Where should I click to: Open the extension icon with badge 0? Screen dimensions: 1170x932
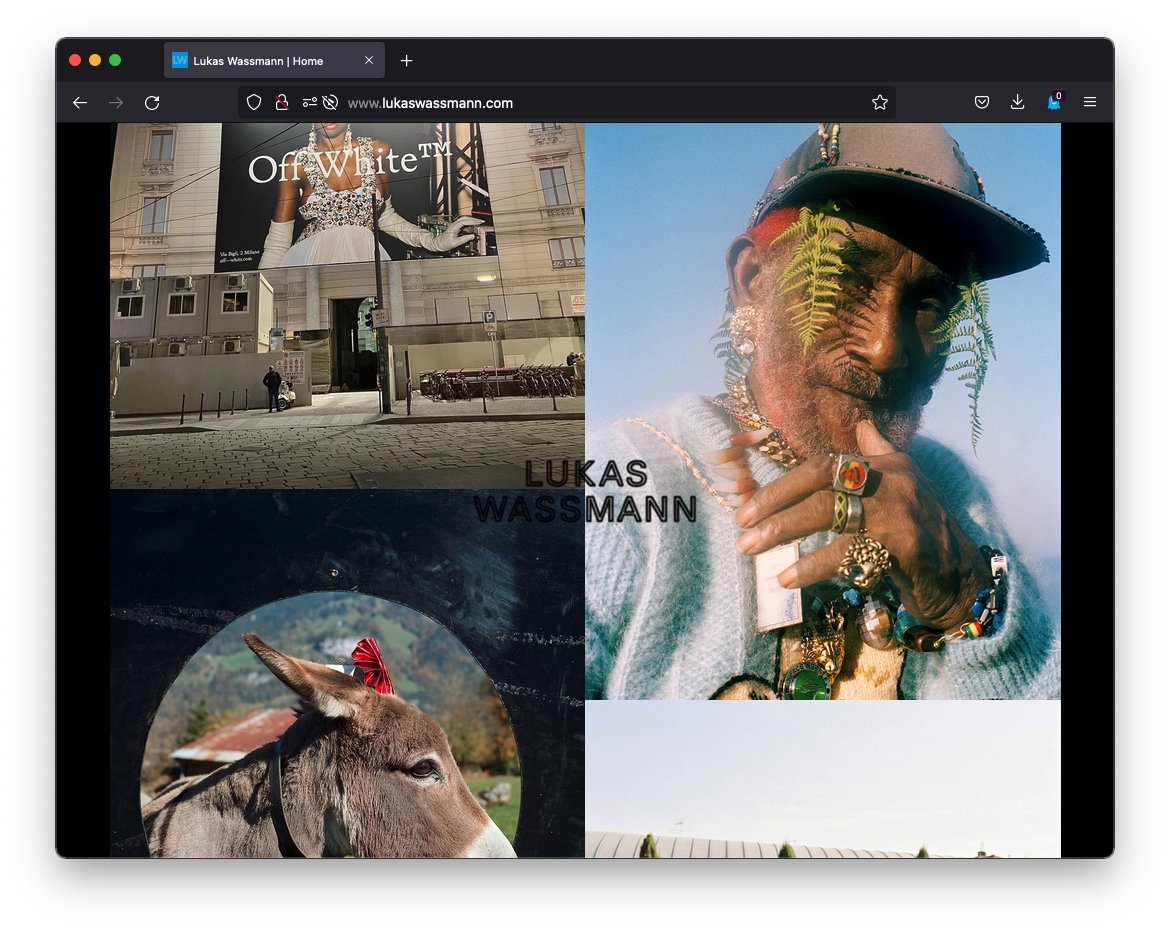point(1054,101)
